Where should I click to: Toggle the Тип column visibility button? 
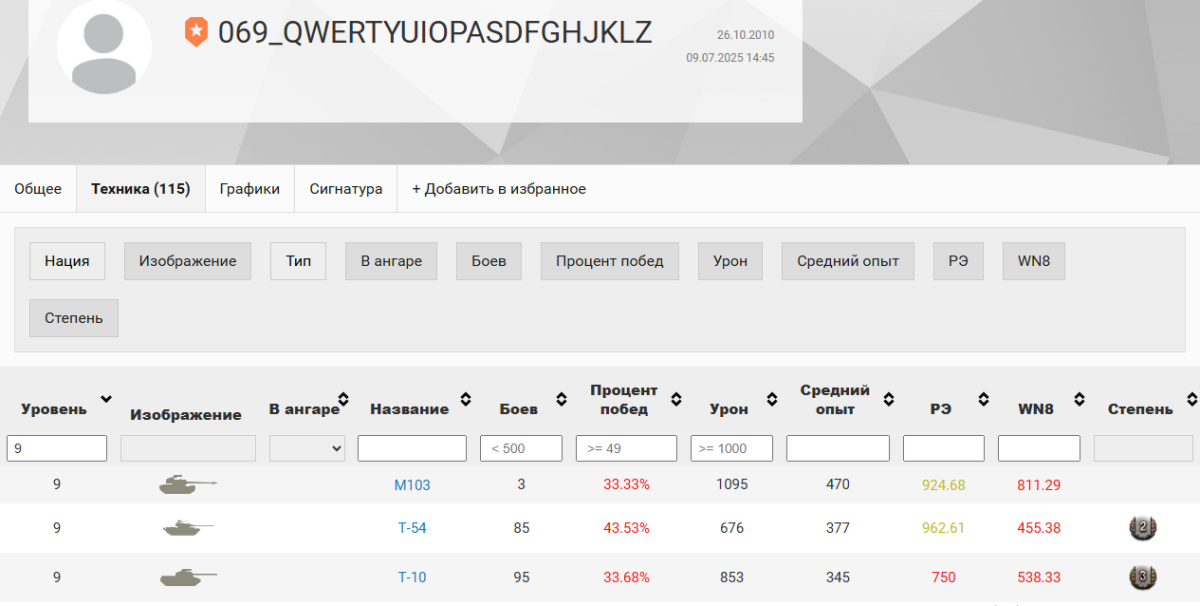click(298, 261)
